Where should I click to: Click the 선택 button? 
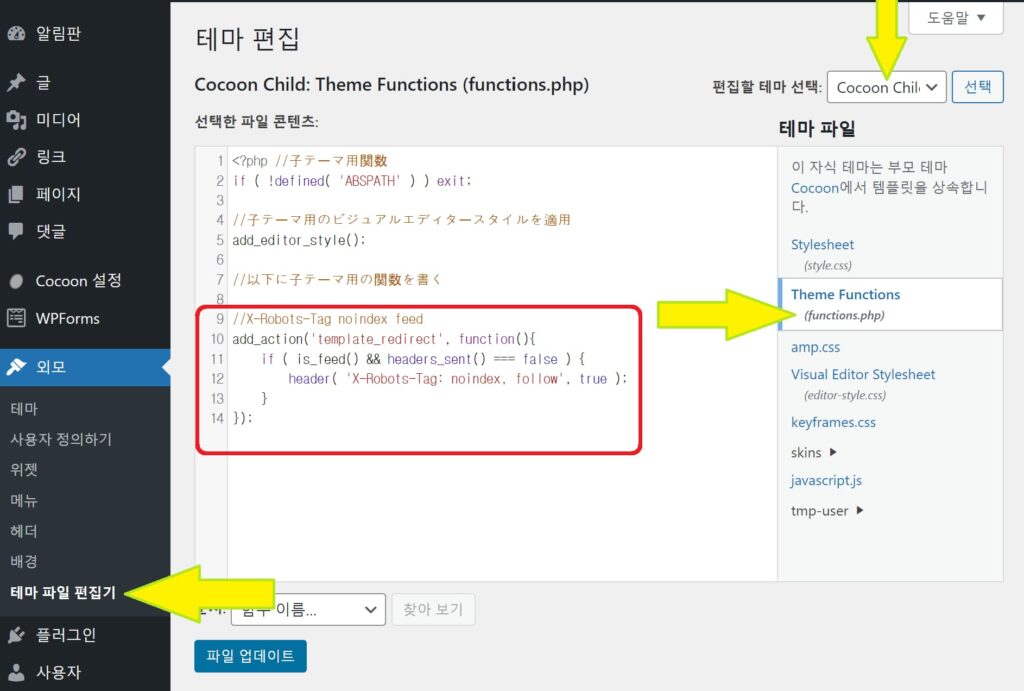click(x=978, y=87)
